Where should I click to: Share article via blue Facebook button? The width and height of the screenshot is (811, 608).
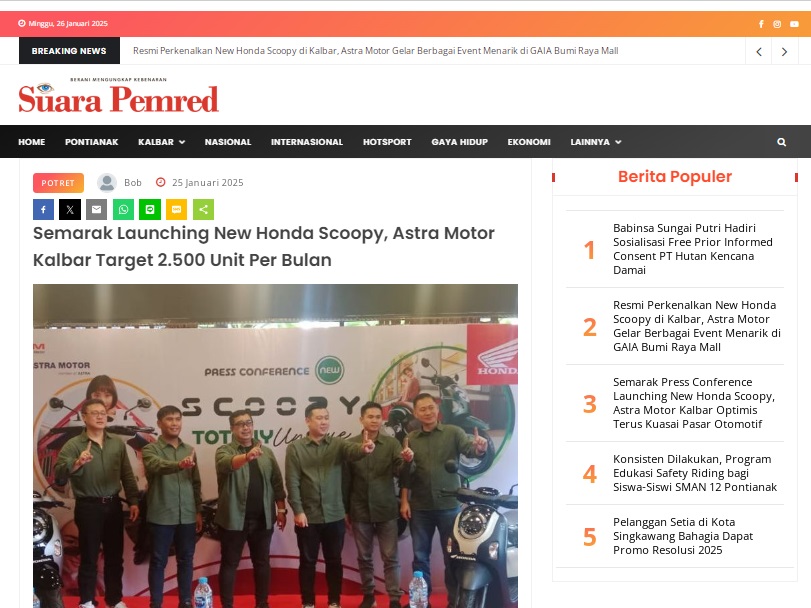(43, 209)
